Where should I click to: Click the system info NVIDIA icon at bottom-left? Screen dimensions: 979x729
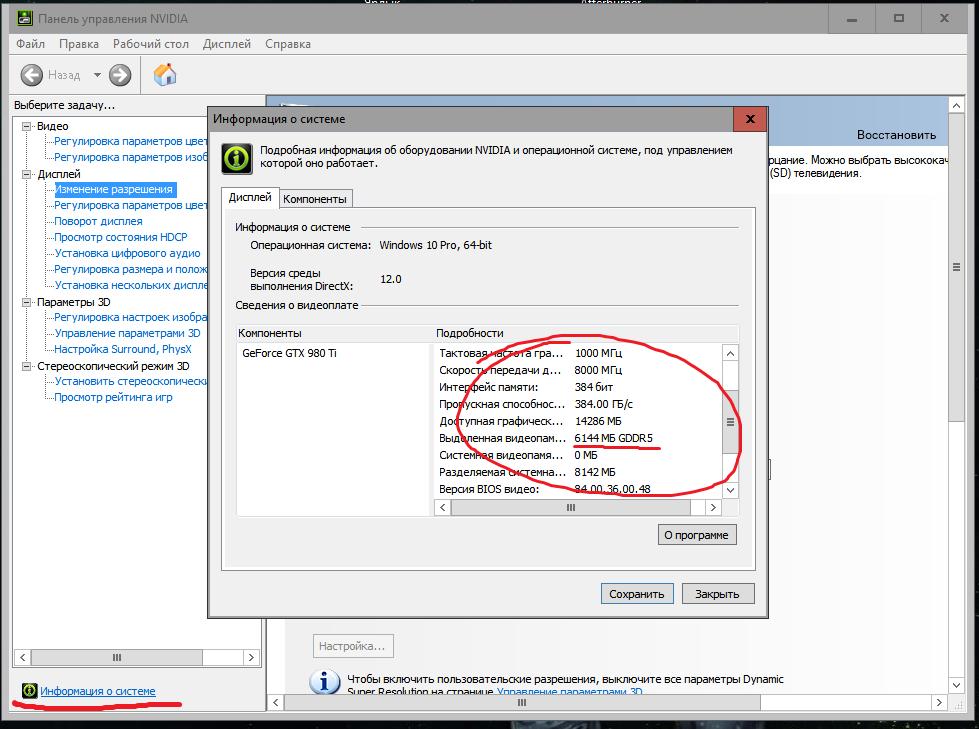coord(29,690)
